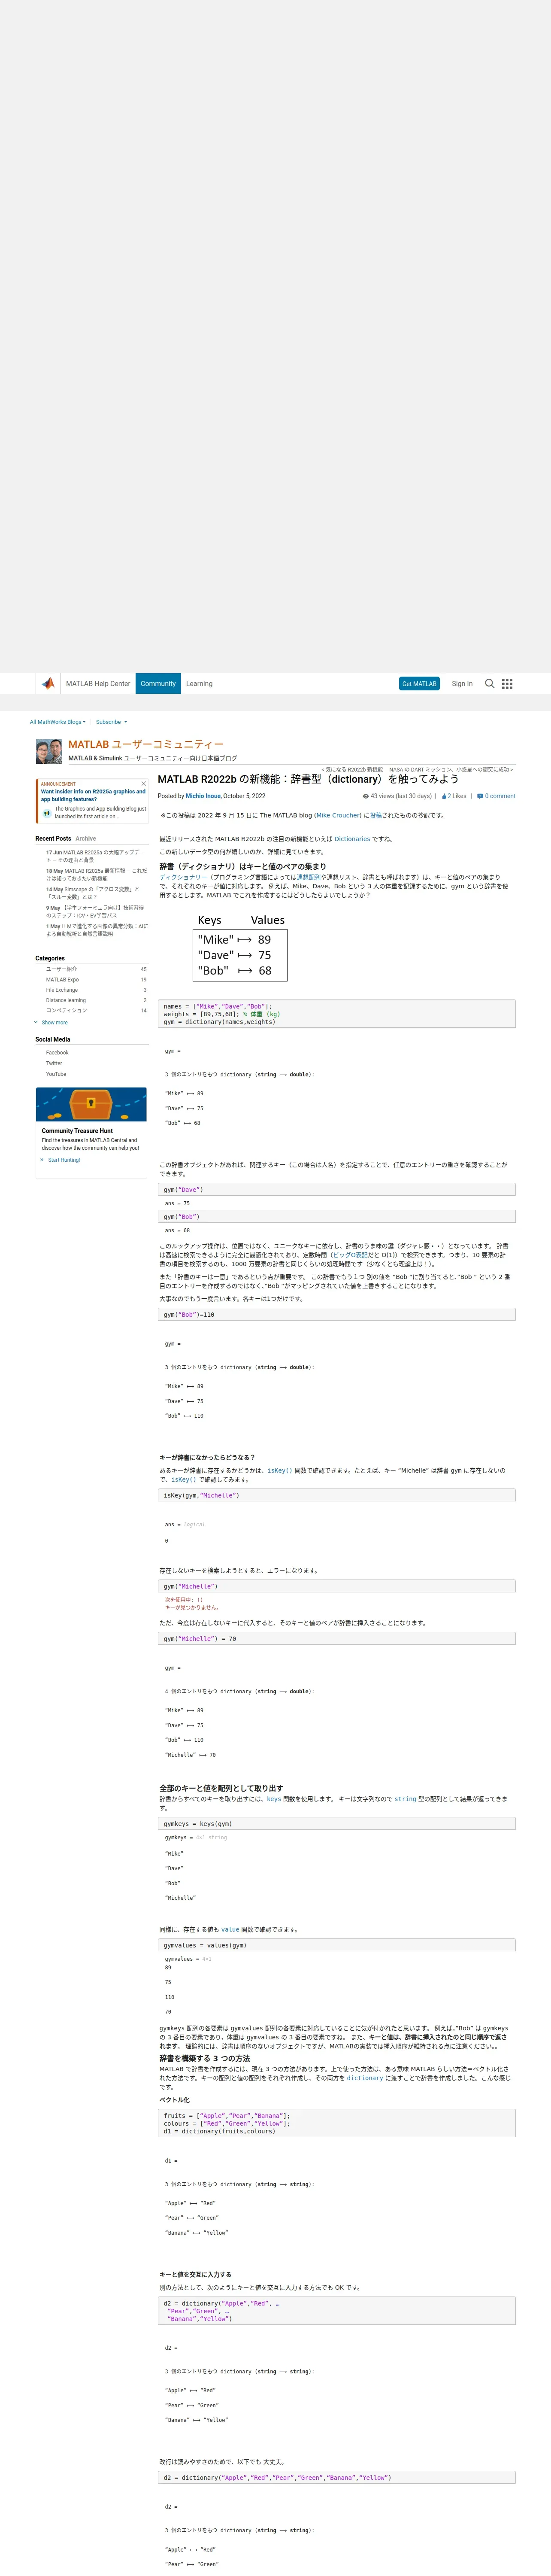Open the ユーザー紹介 category
The width and height of the screenshot is (551, 2576).
click(61, 968)
